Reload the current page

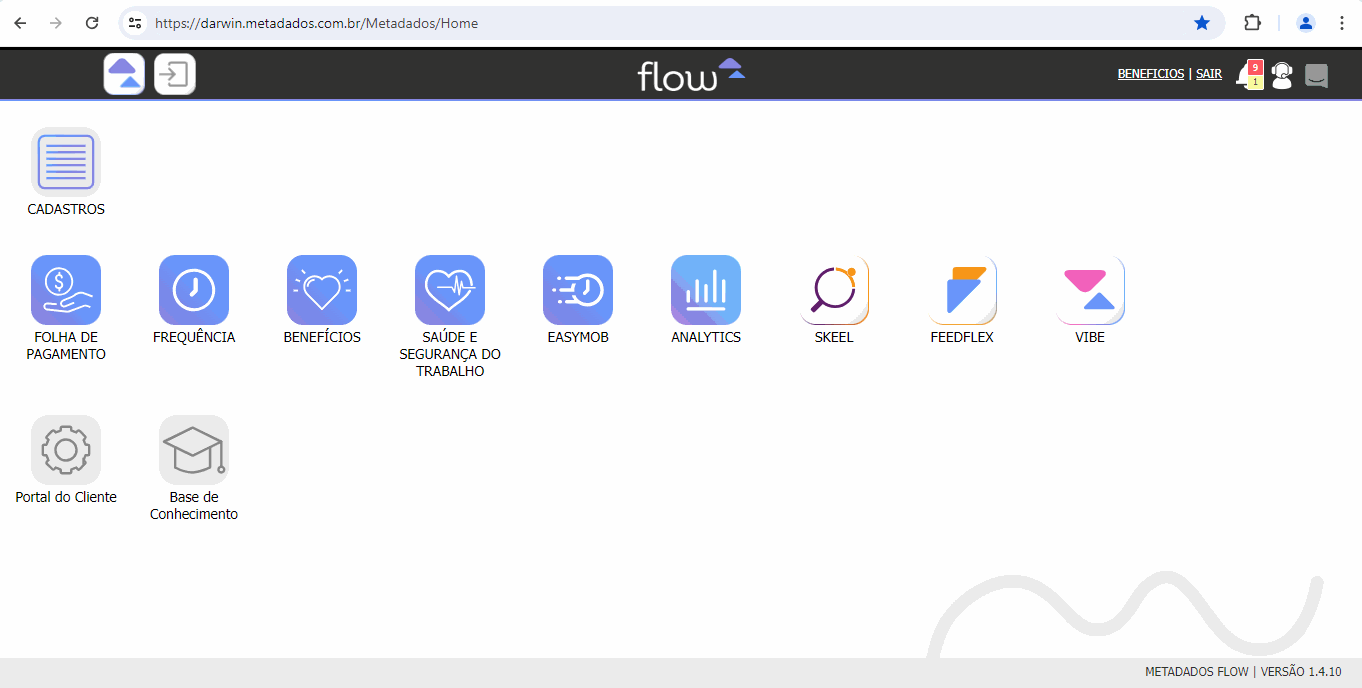pos(92,23)
